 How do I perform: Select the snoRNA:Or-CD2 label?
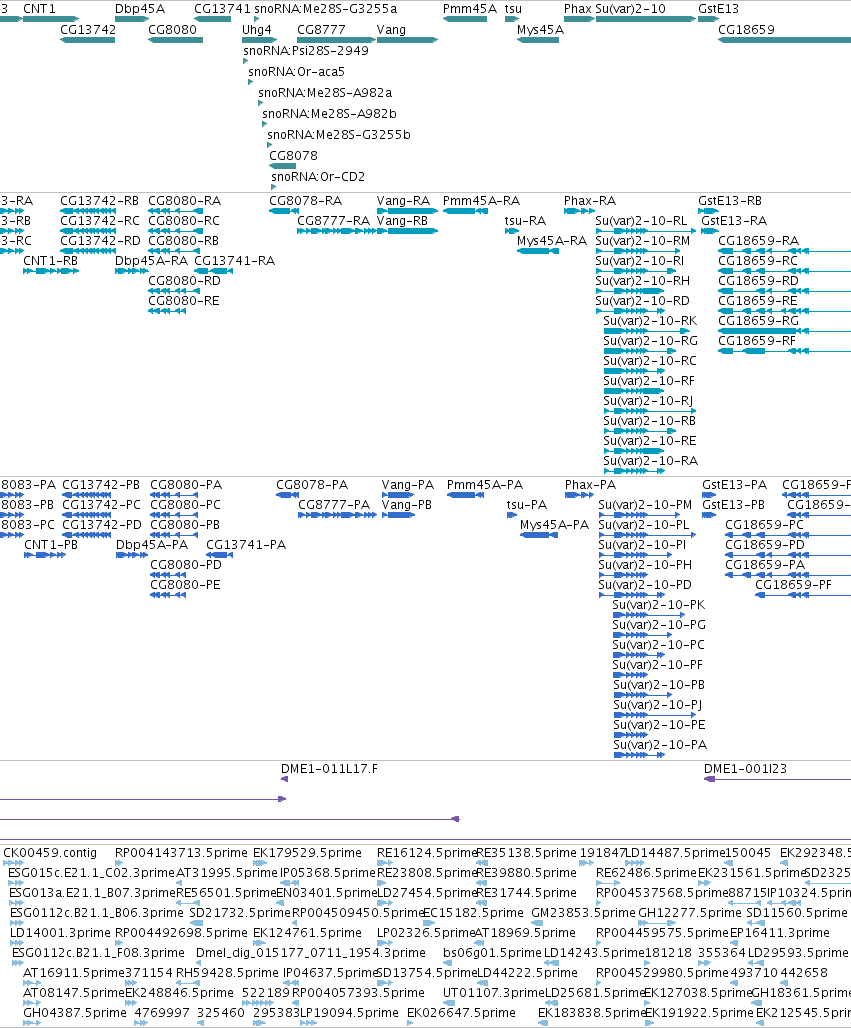318,176
